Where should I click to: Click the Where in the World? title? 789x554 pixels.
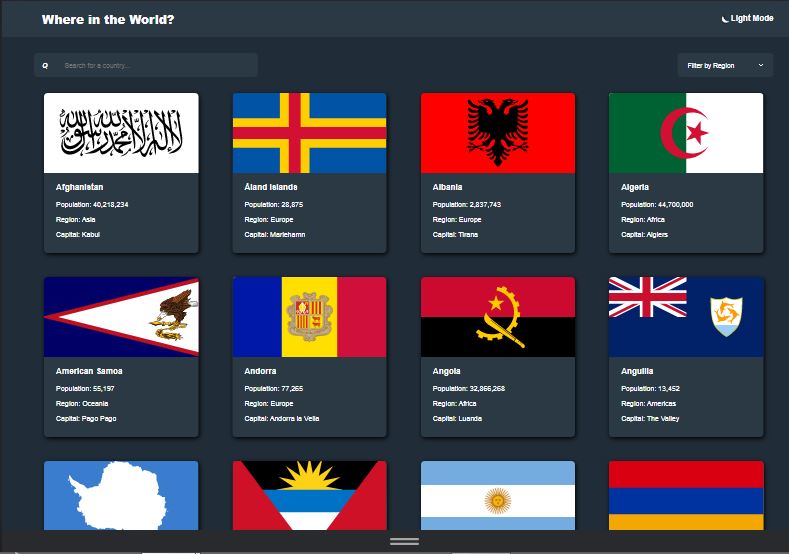click(108, 19)
